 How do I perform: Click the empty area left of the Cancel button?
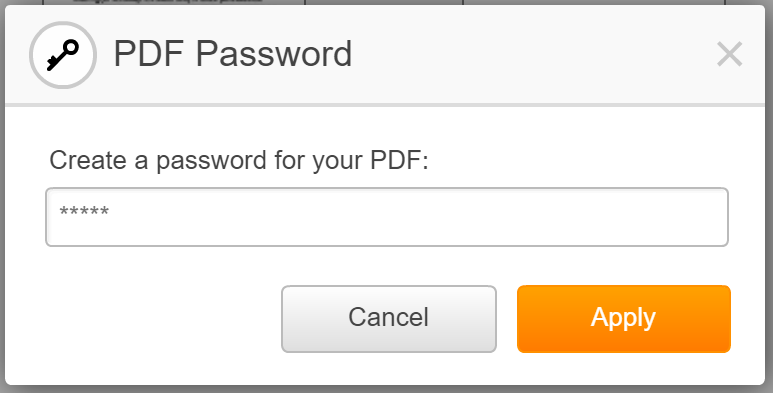pos(163,319)
